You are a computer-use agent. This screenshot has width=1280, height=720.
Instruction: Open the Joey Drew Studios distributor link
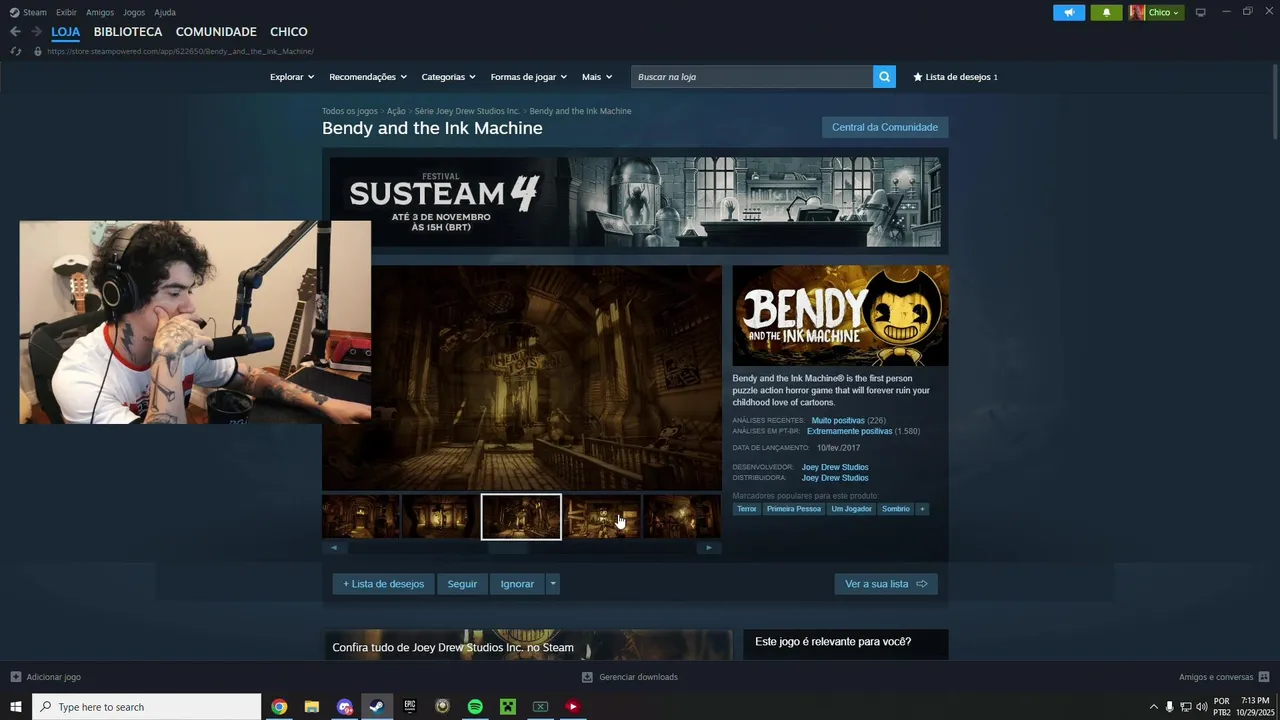(x=835, y=478)
